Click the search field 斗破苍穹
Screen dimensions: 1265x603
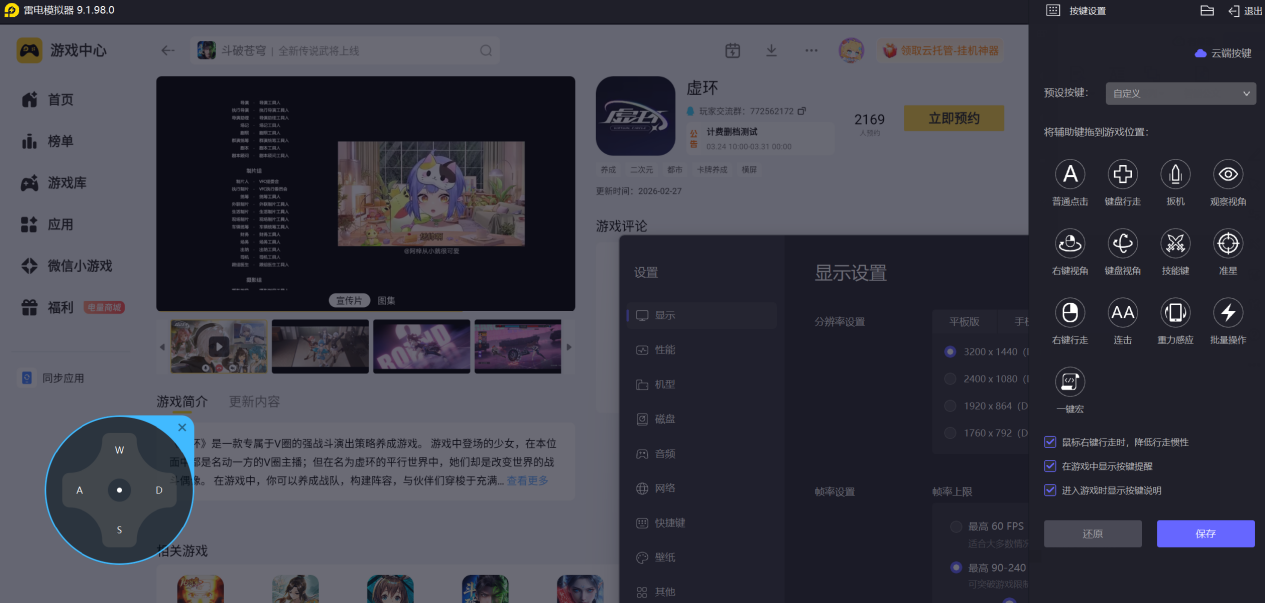346,50
